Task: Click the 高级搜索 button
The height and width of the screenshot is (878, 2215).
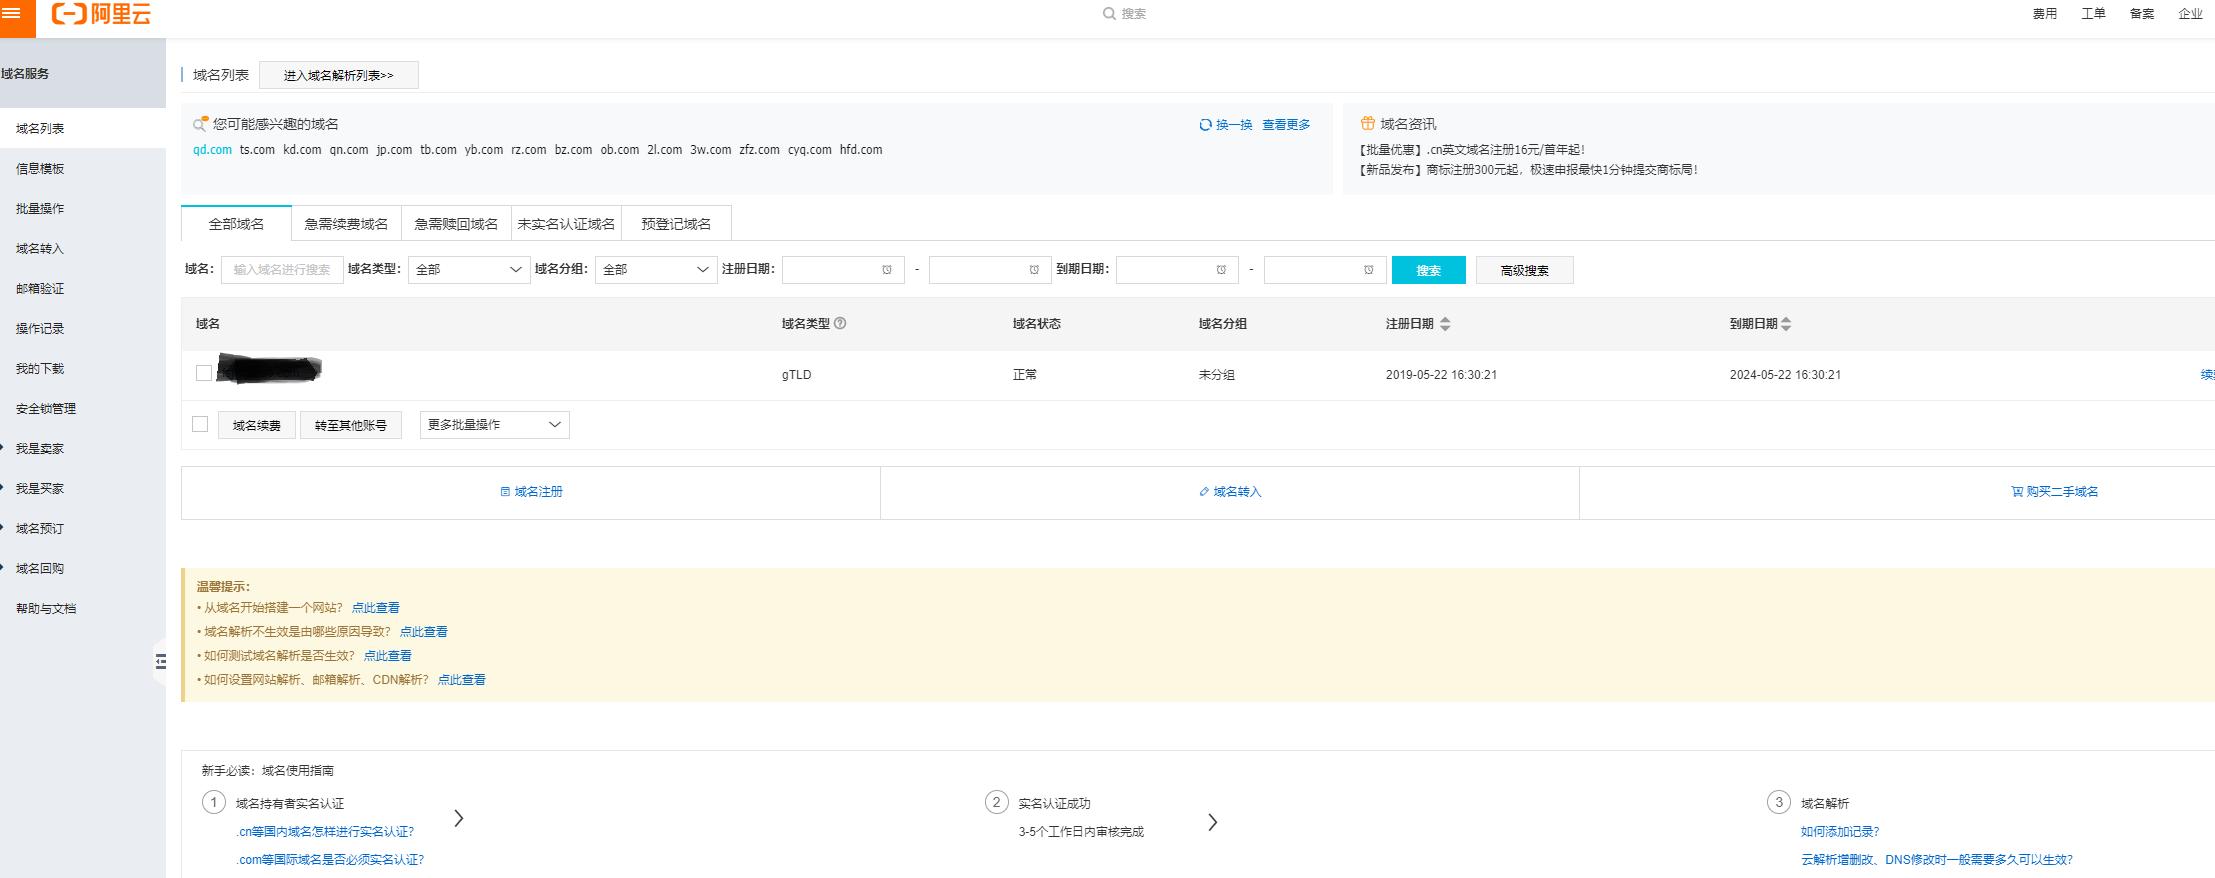Action: (x=1525, y=270)
